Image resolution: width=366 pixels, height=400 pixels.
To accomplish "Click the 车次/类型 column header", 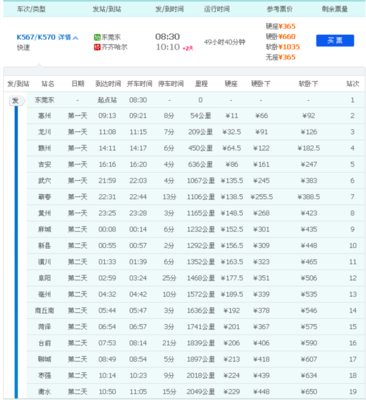I will 31,9.
